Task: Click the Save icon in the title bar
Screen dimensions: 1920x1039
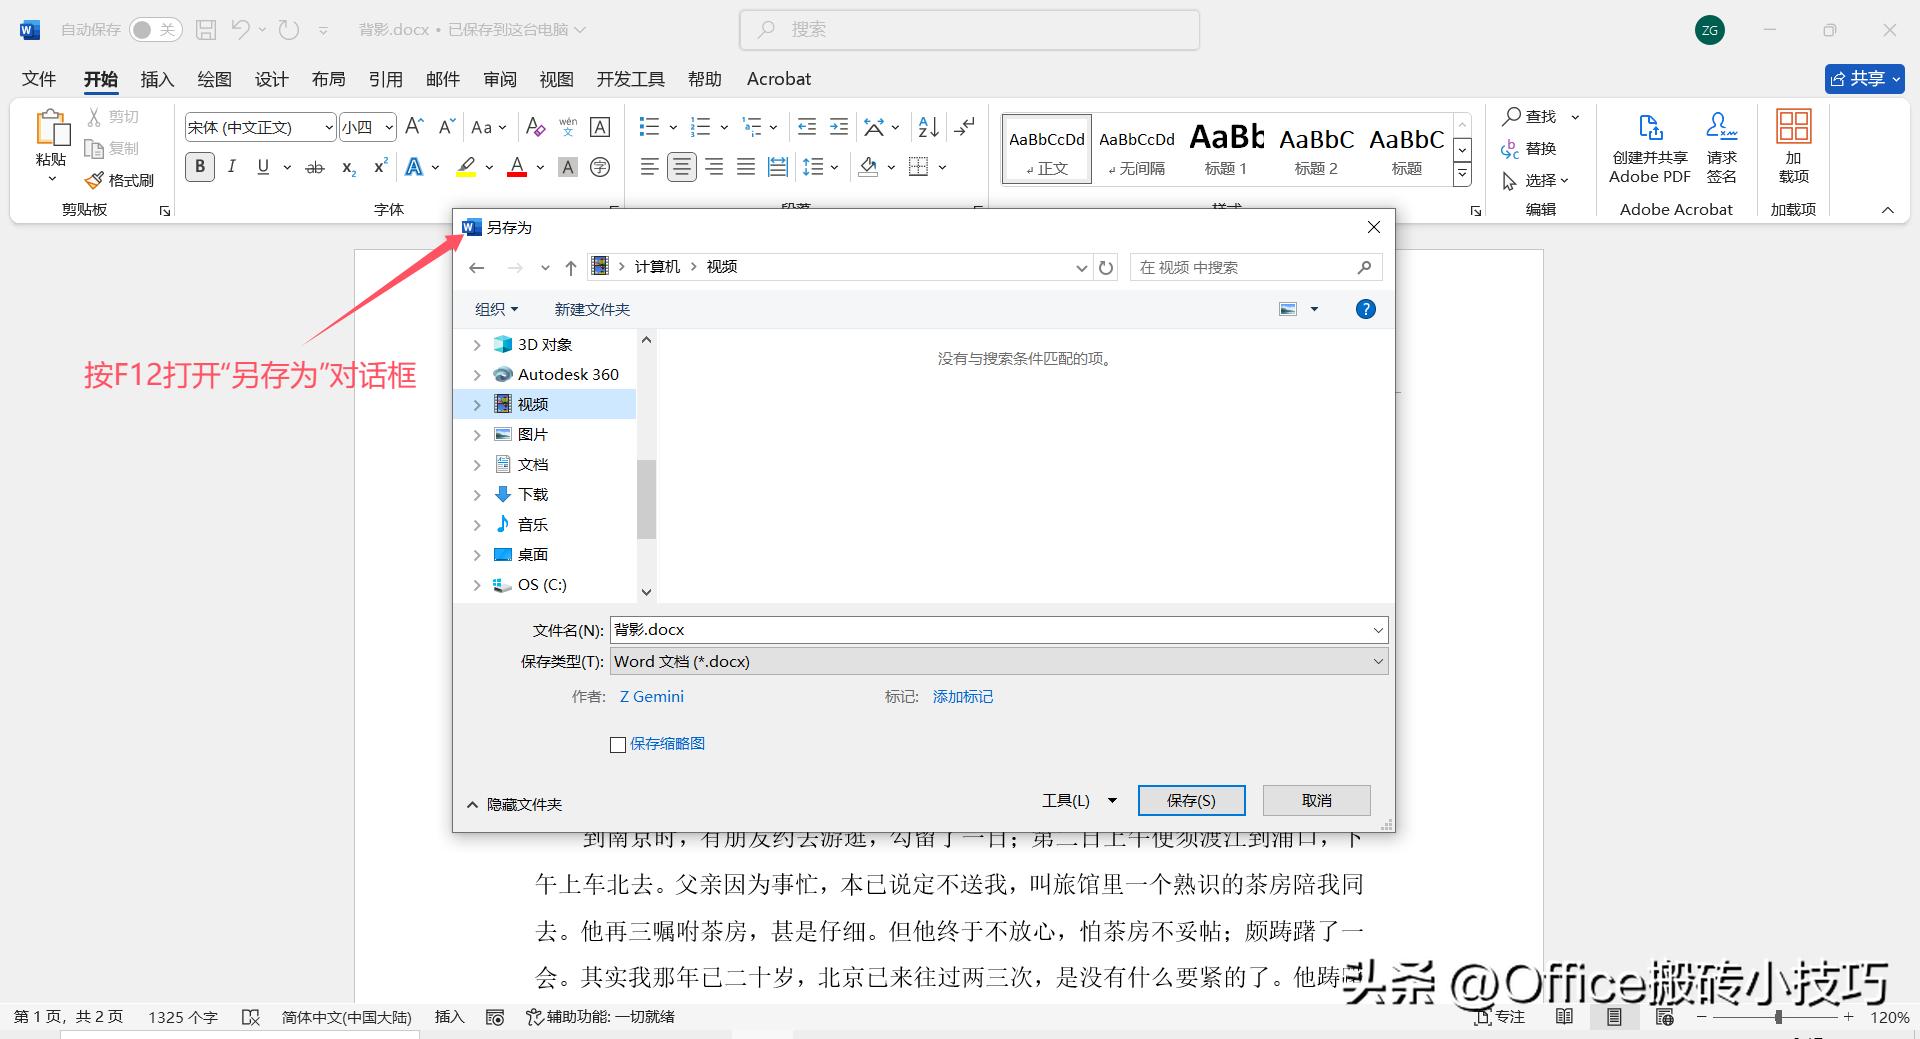Action: (206, 30)
